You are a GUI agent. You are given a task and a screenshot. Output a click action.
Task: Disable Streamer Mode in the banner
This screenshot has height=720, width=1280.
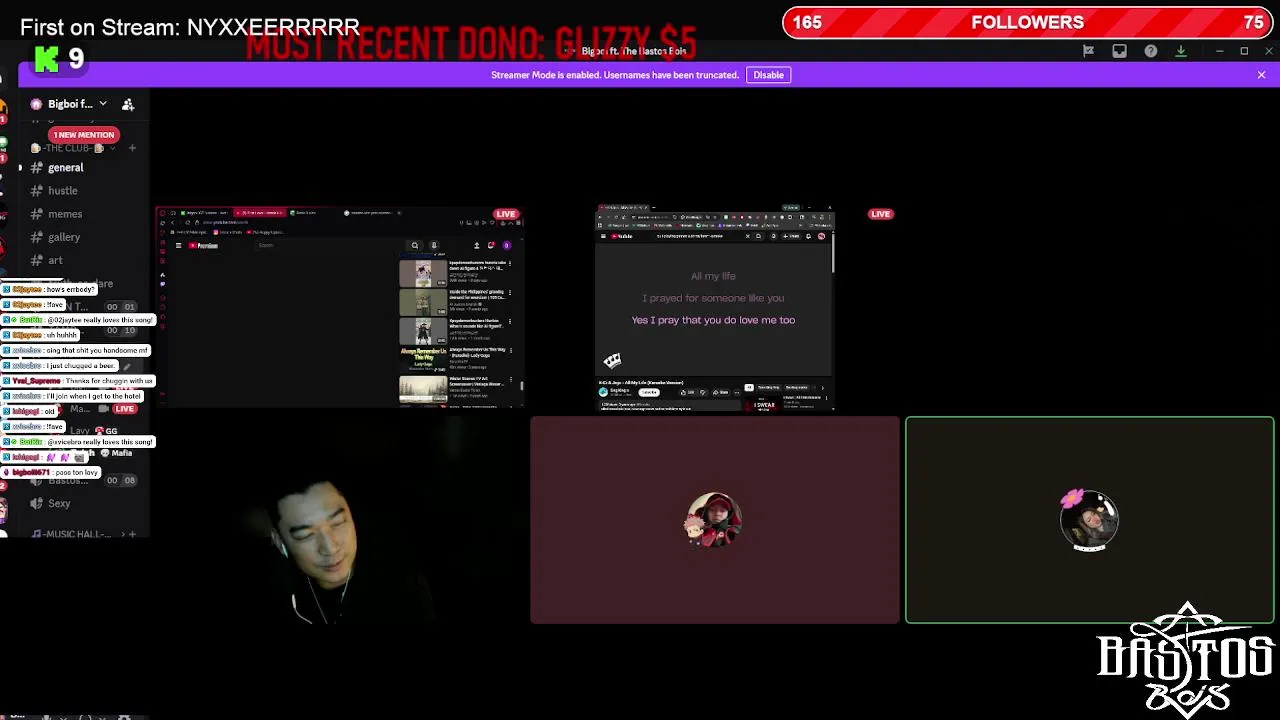click(x=768, y=75)
